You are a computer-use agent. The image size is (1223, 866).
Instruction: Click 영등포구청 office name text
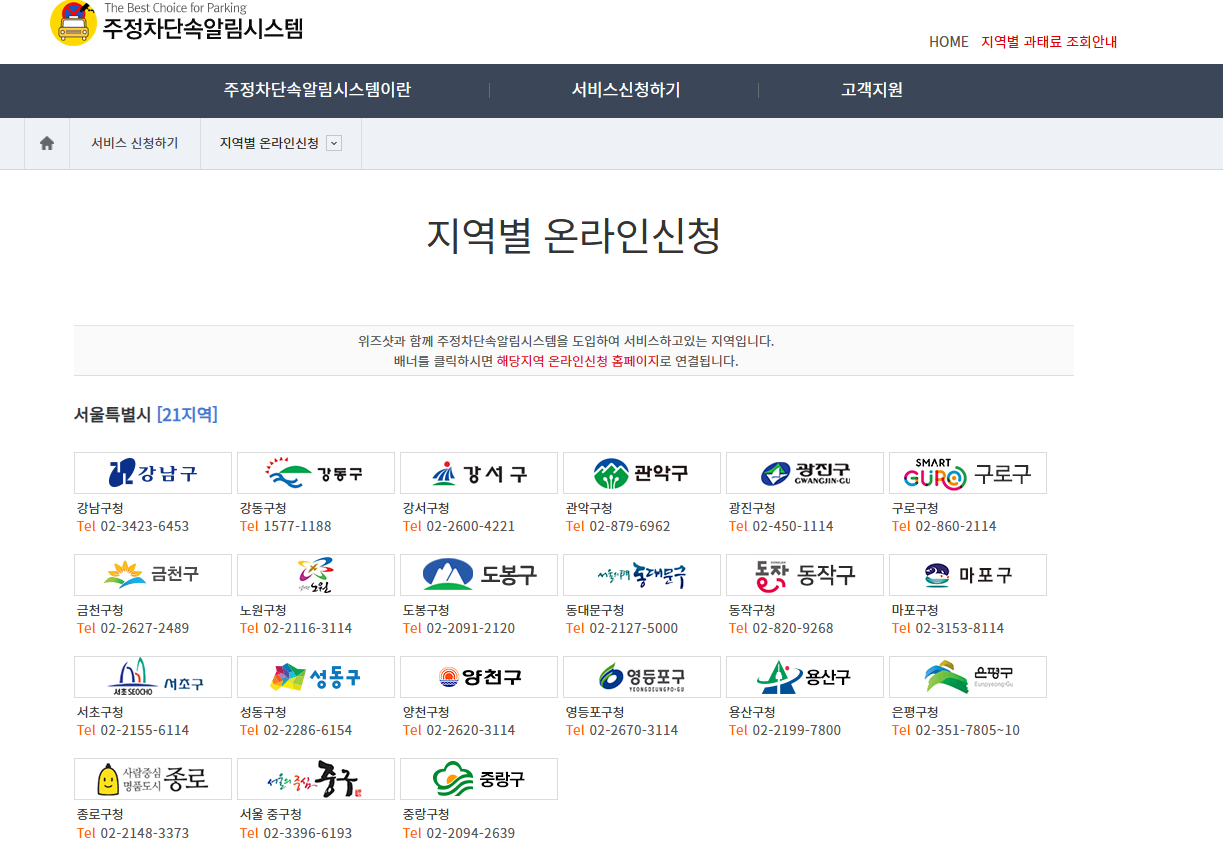pos(595,712)
